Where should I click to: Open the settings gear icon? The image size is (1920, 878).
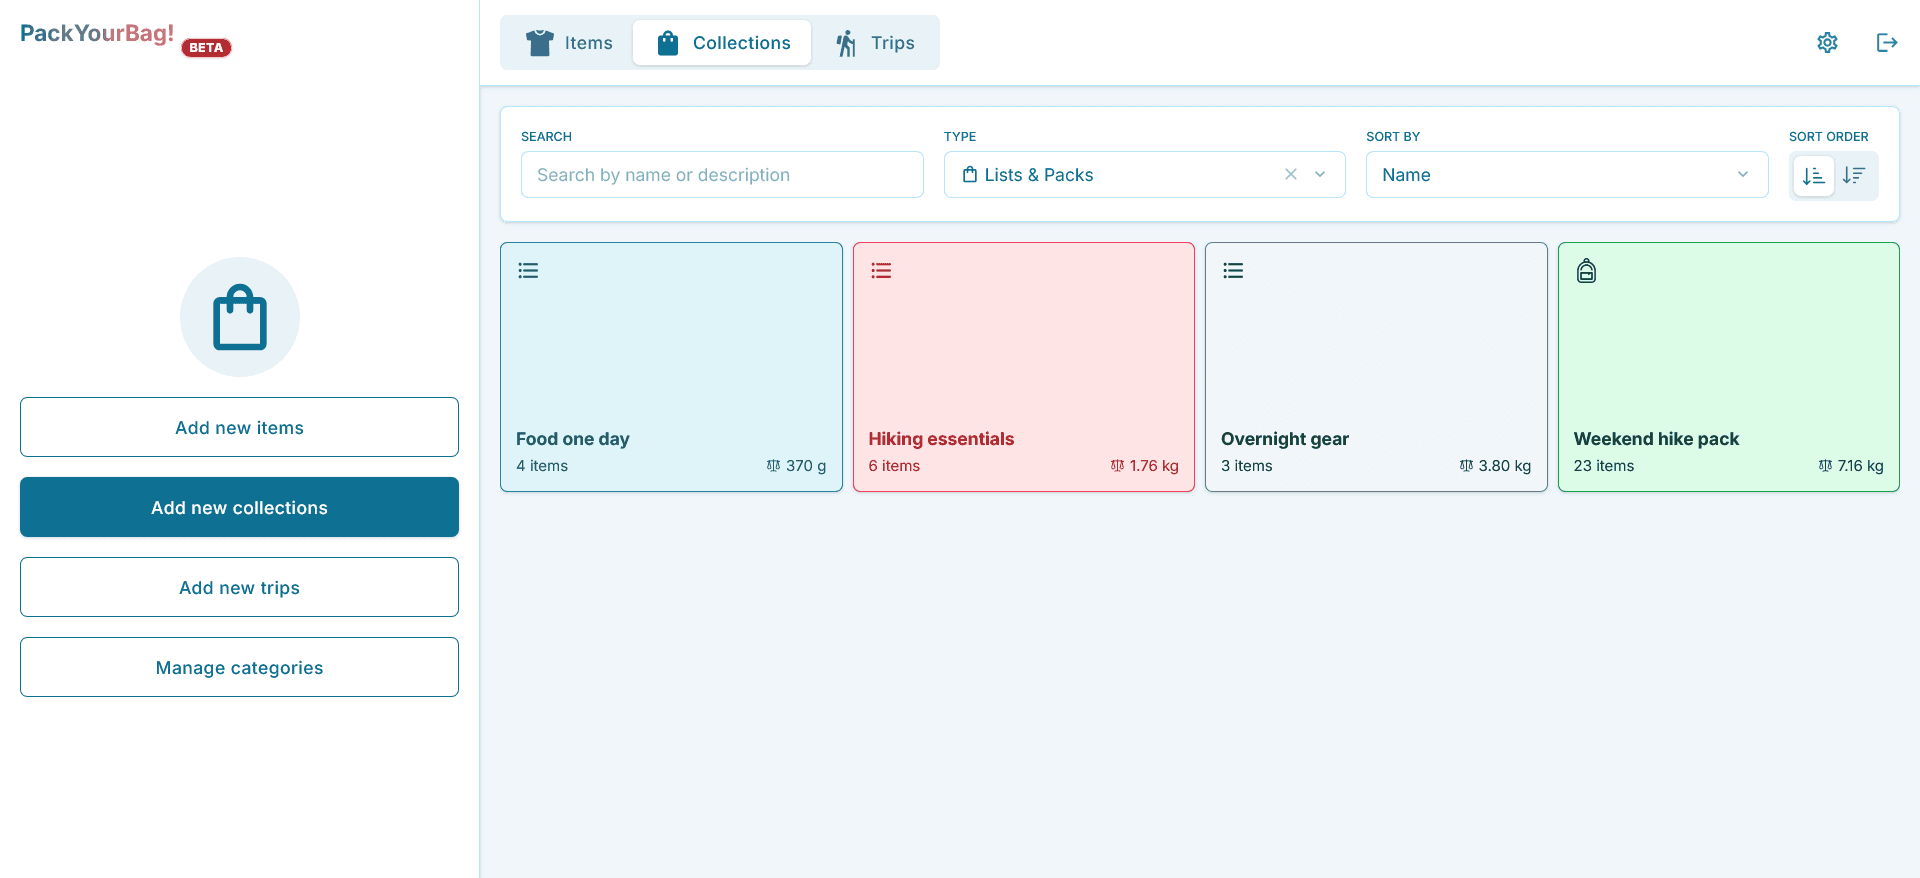(x=1827, y=42)
